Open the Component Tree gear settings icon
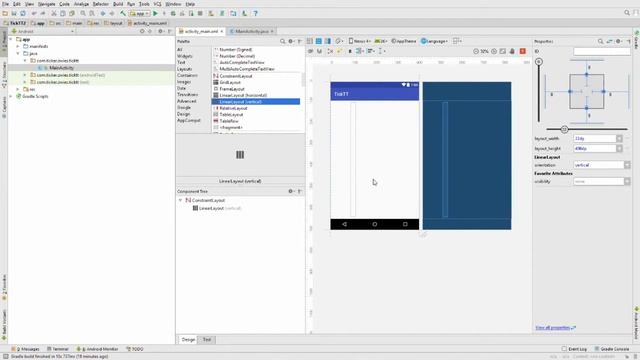Screen dimensions: 640x360 coord(291,191)
